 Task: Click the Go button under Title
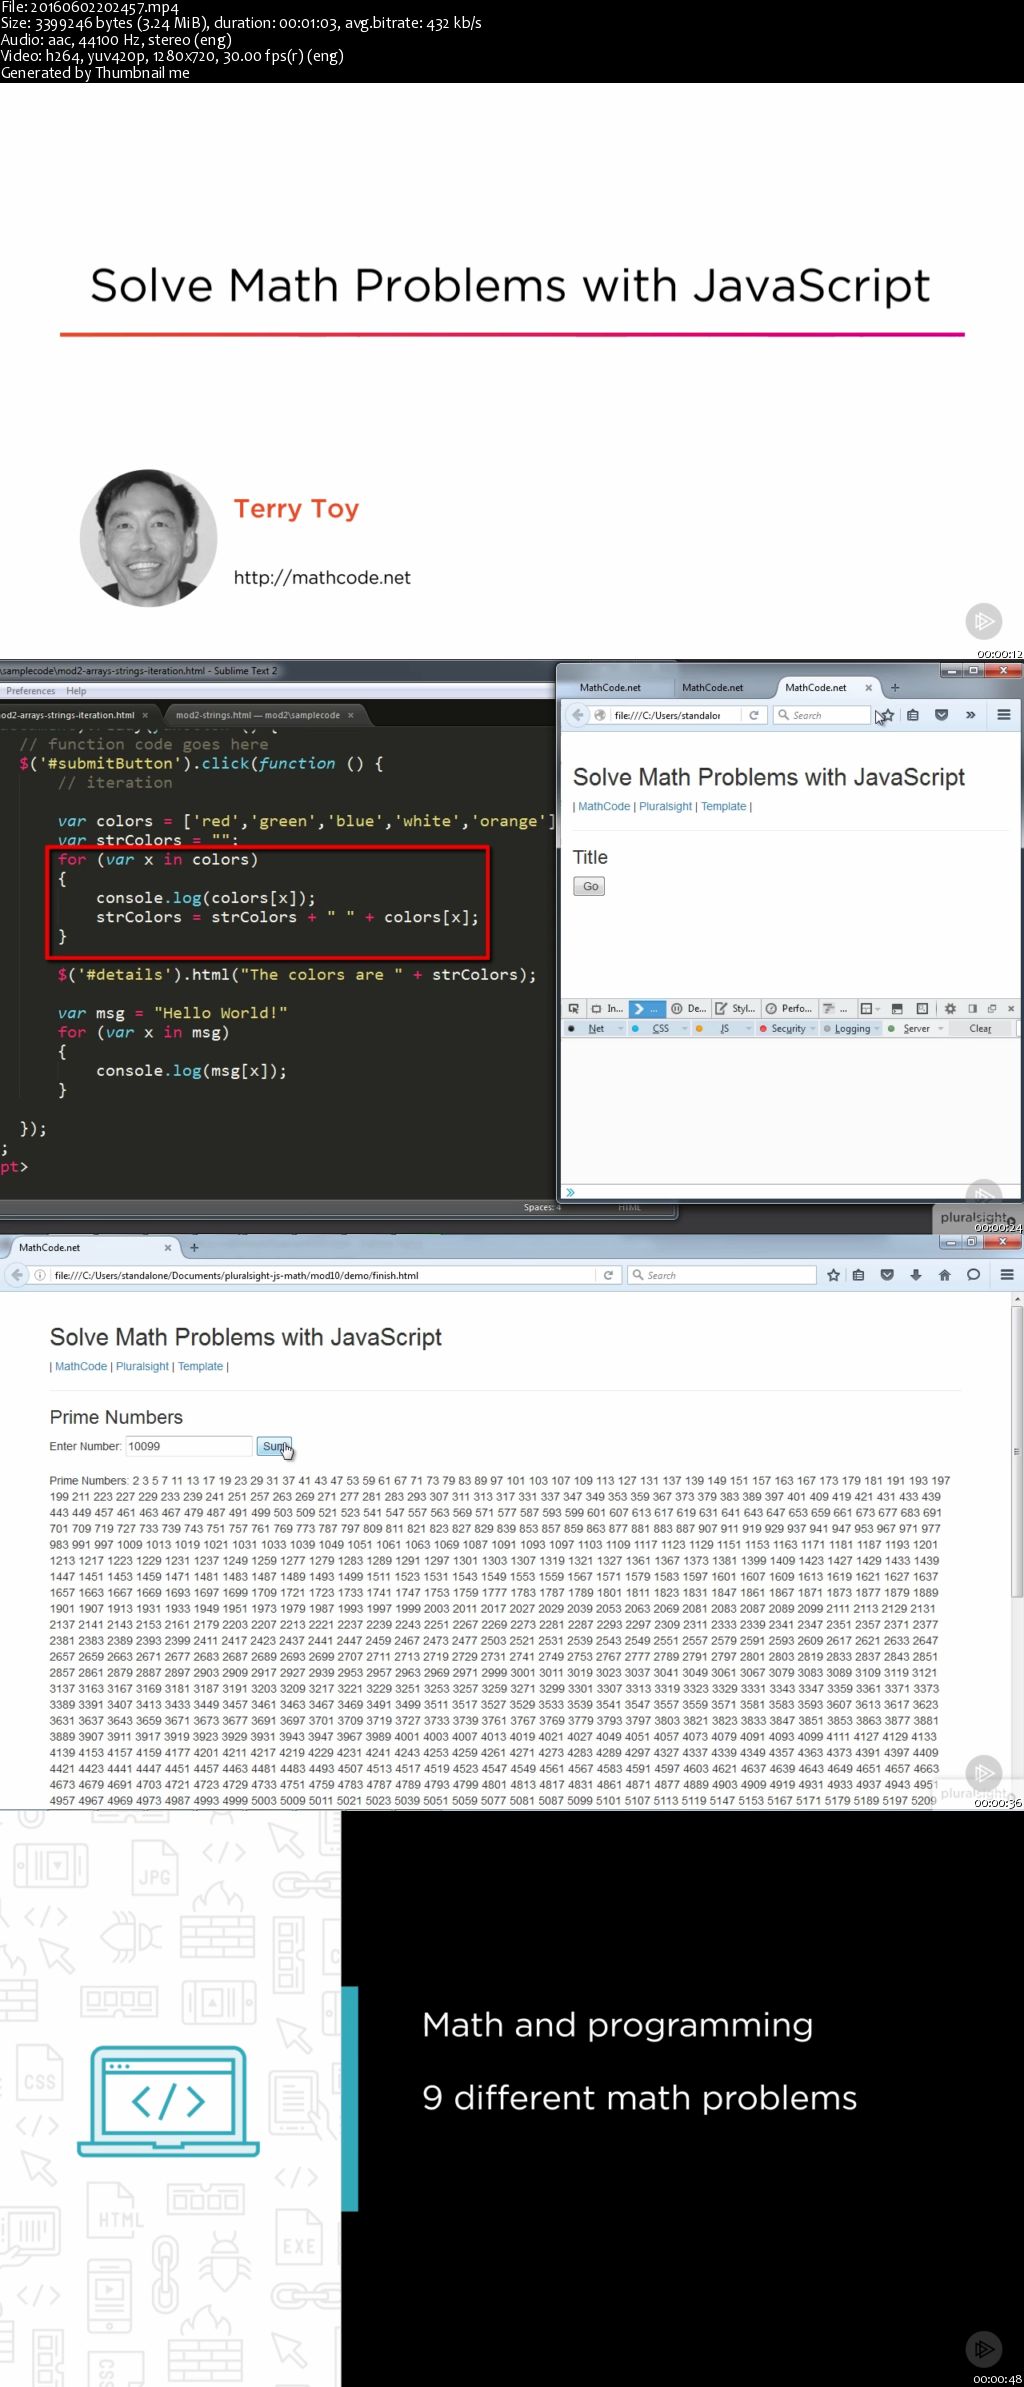click(590, 886)
